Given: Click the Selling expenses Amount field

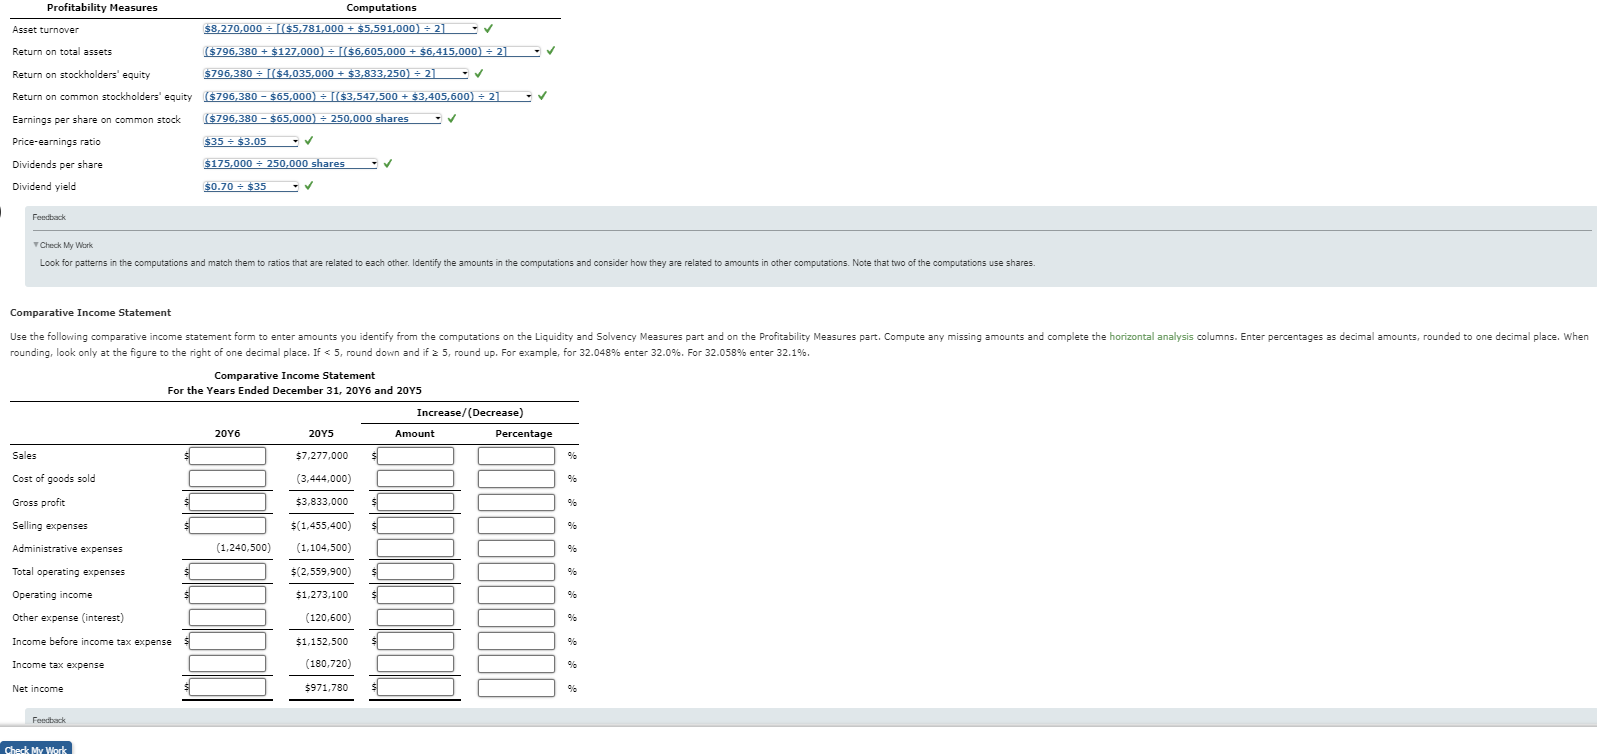Looking at the screenshot, I should (416, 525).
